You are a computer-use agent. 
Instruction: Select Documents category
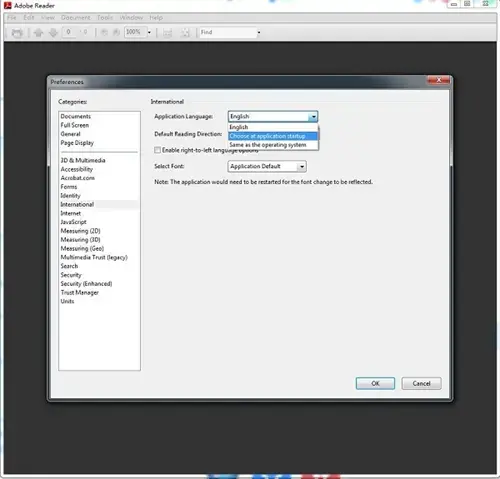[x=76, y=116]
